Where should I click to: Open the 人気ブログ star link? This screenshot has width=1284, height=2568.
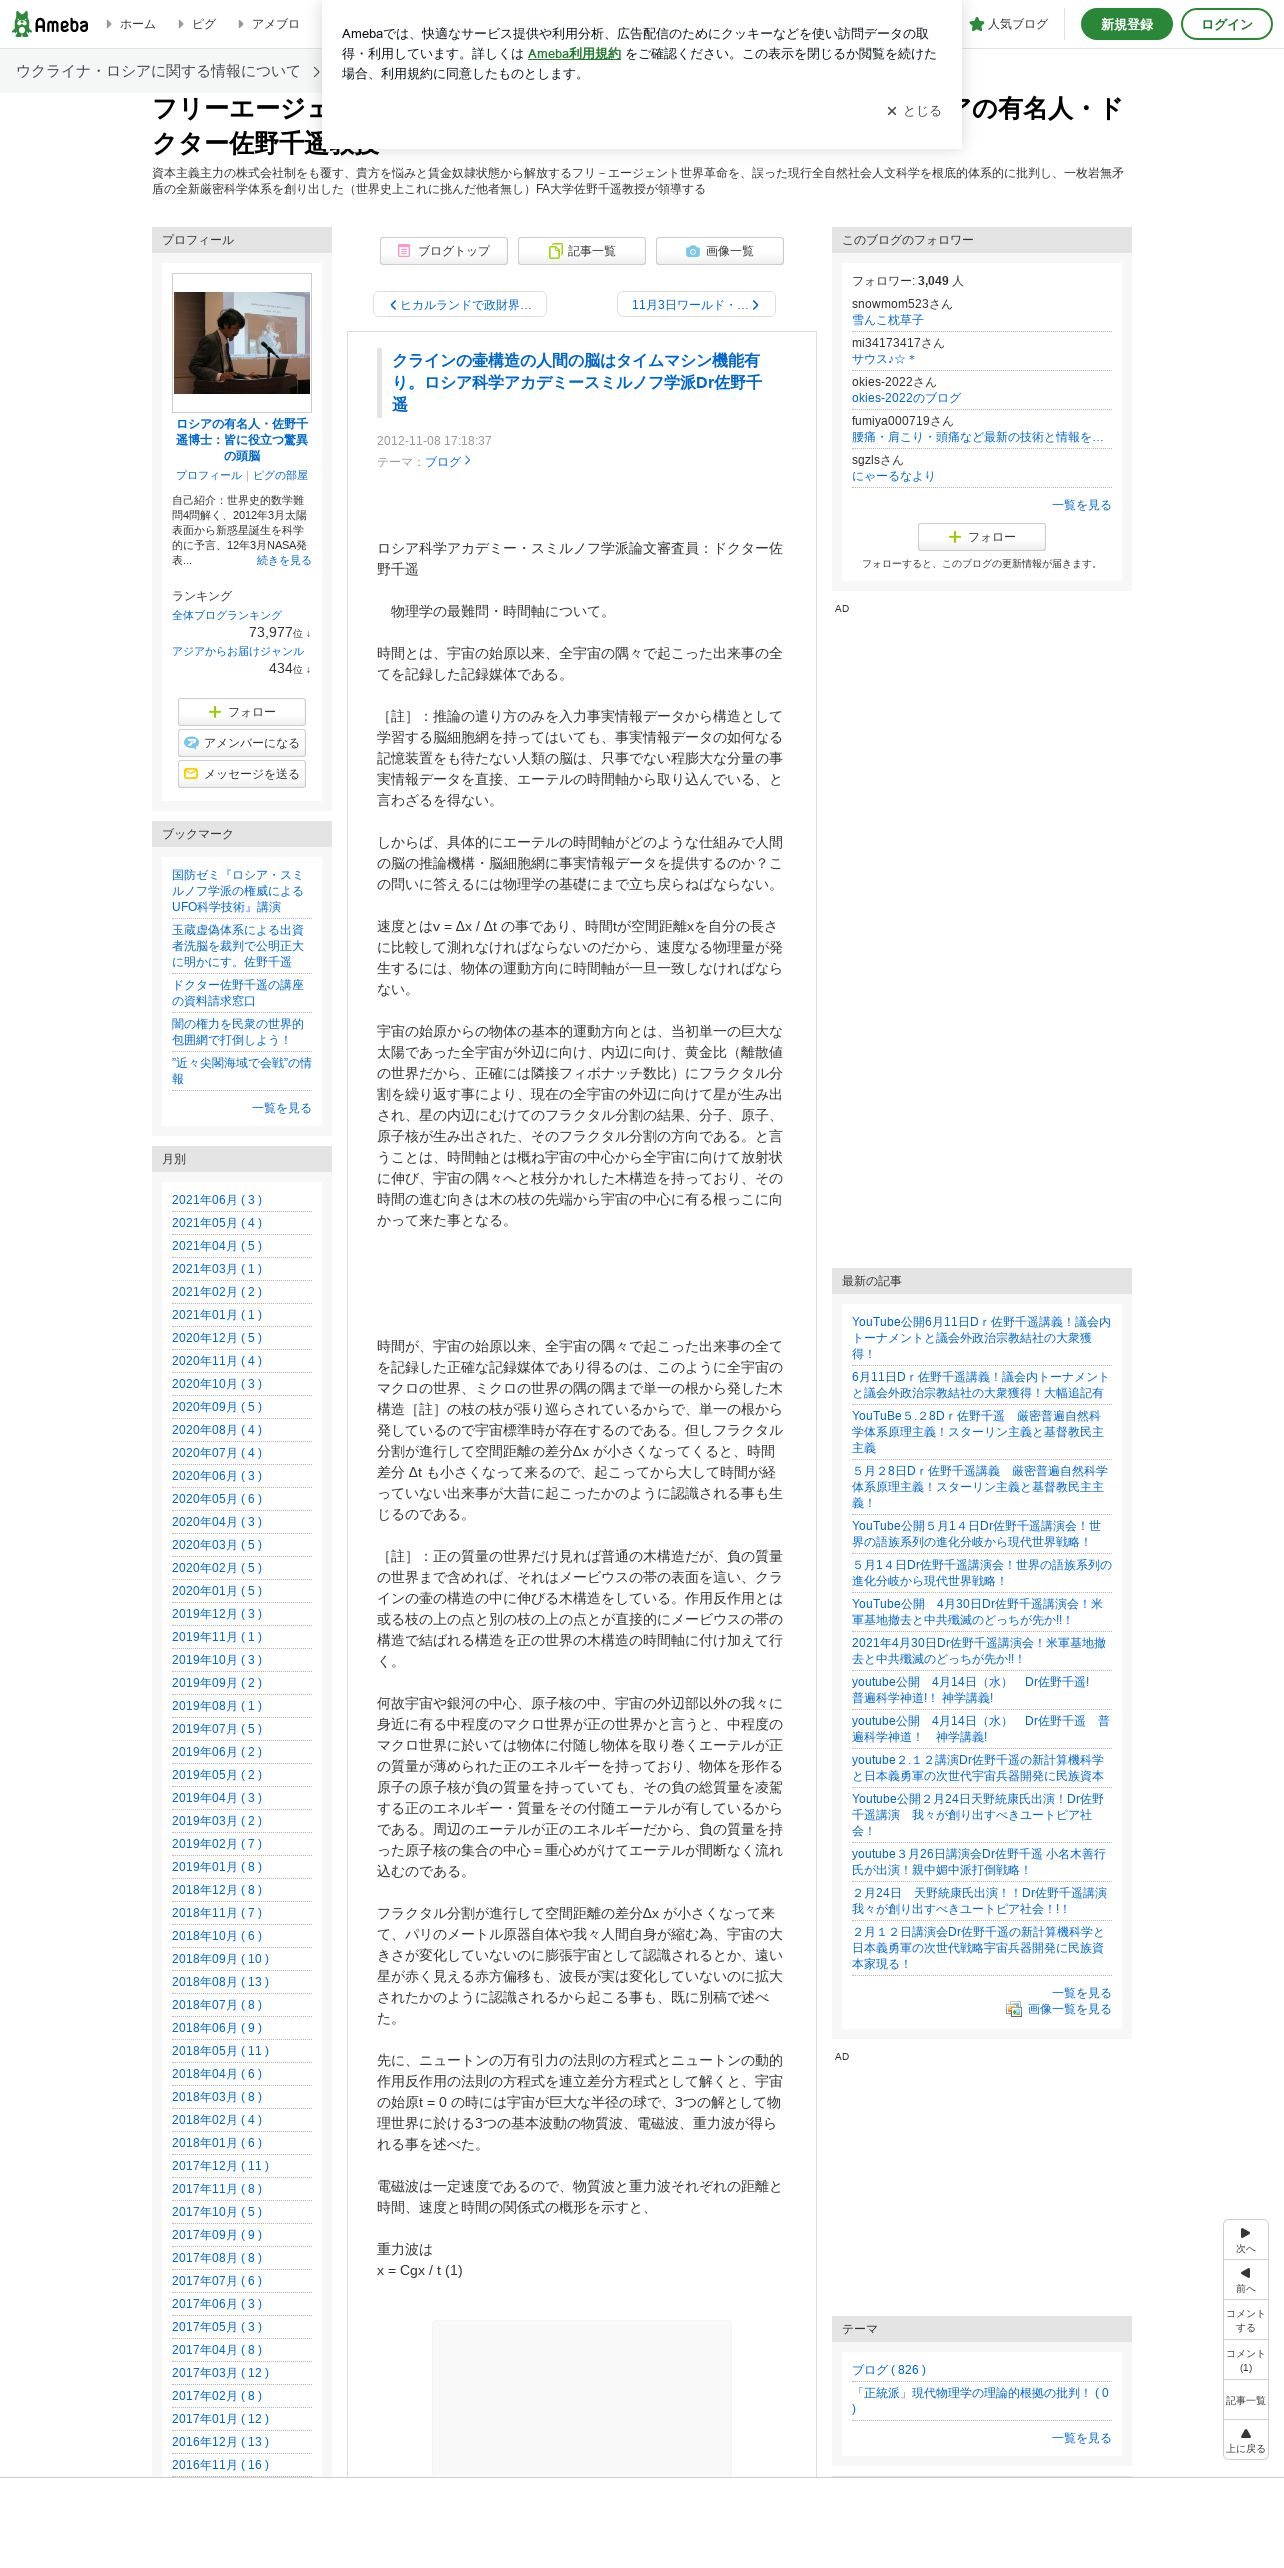tap(1008, 24)
